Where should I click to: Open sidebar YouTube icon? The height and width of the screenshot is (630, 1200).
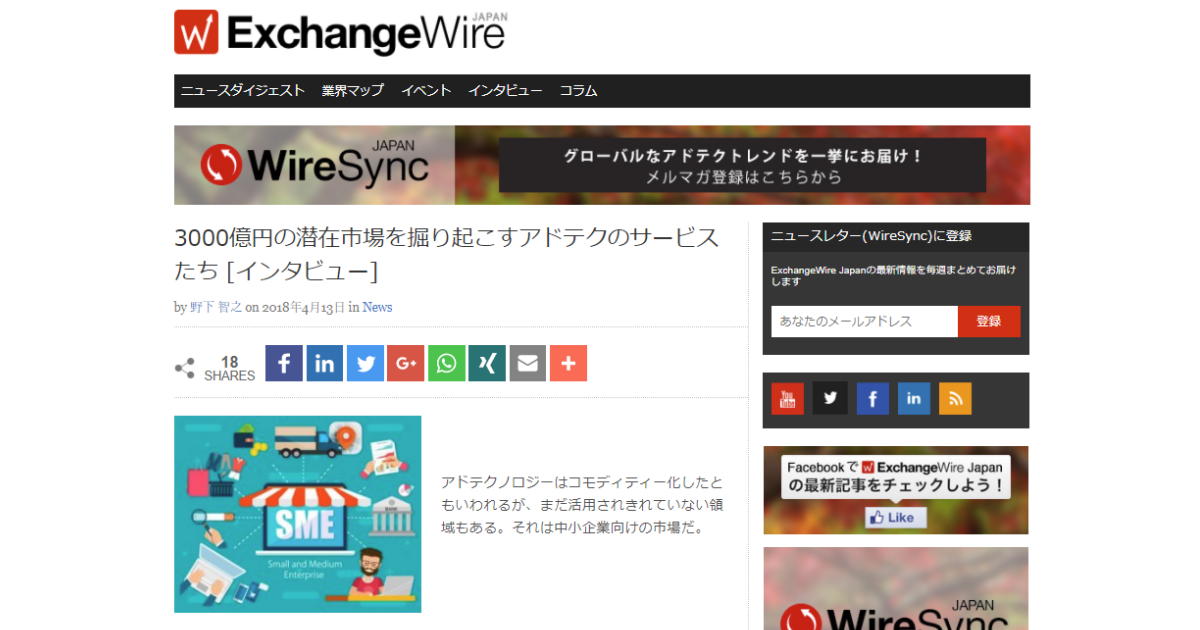[788, 399]
